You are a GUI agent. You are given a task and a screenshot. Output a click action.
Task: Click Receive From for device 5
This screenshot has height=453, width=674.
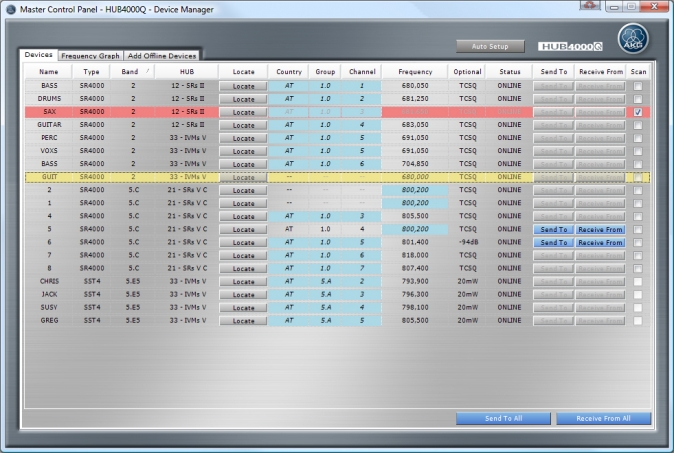pyautogui.click(x=600, y=230)
